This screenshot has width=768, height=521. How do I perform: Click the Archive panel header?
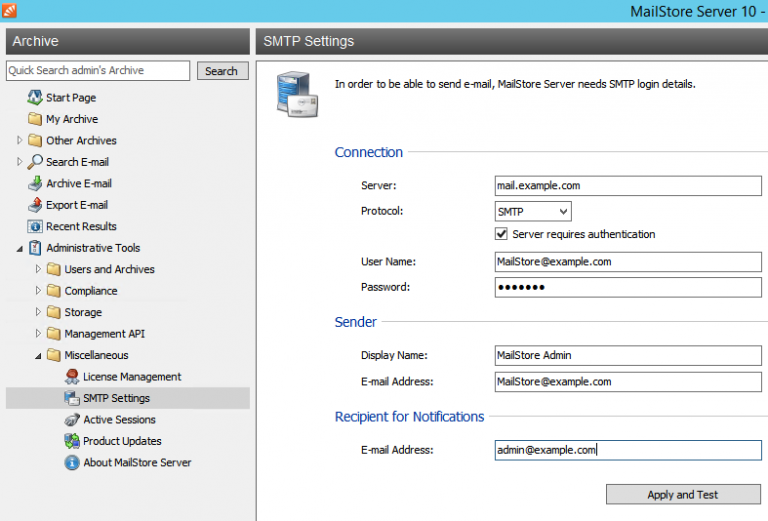128,41
